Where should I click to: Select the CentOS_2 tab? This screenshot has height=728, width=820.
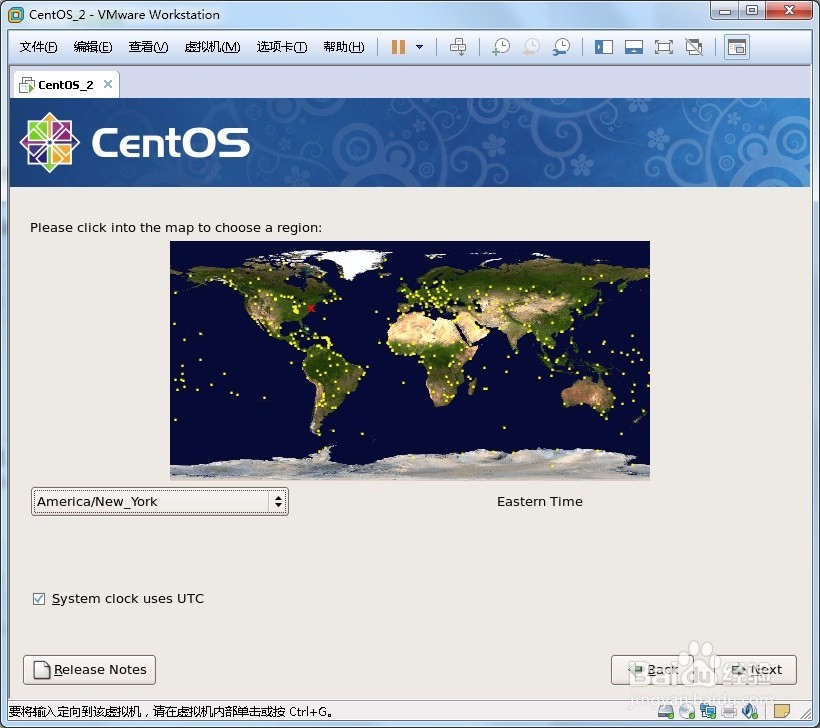(66, 85)
